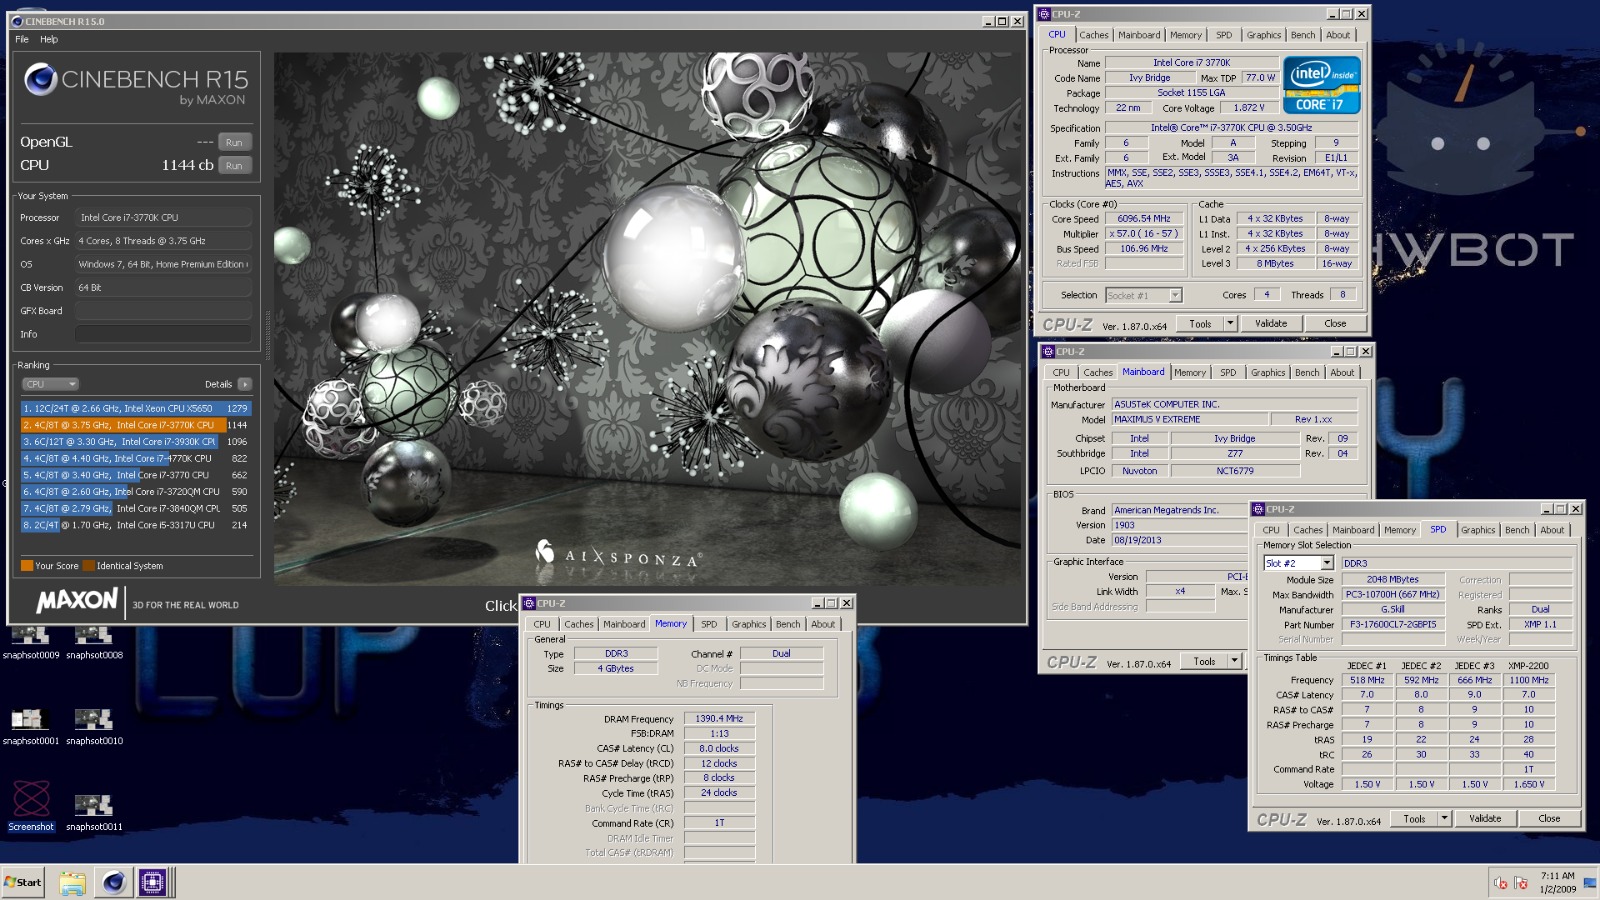Click Close button in CPU-Z CPU window
Image resolution: width=1600 pixels, height=900 pixels.
click(1335, 323)
